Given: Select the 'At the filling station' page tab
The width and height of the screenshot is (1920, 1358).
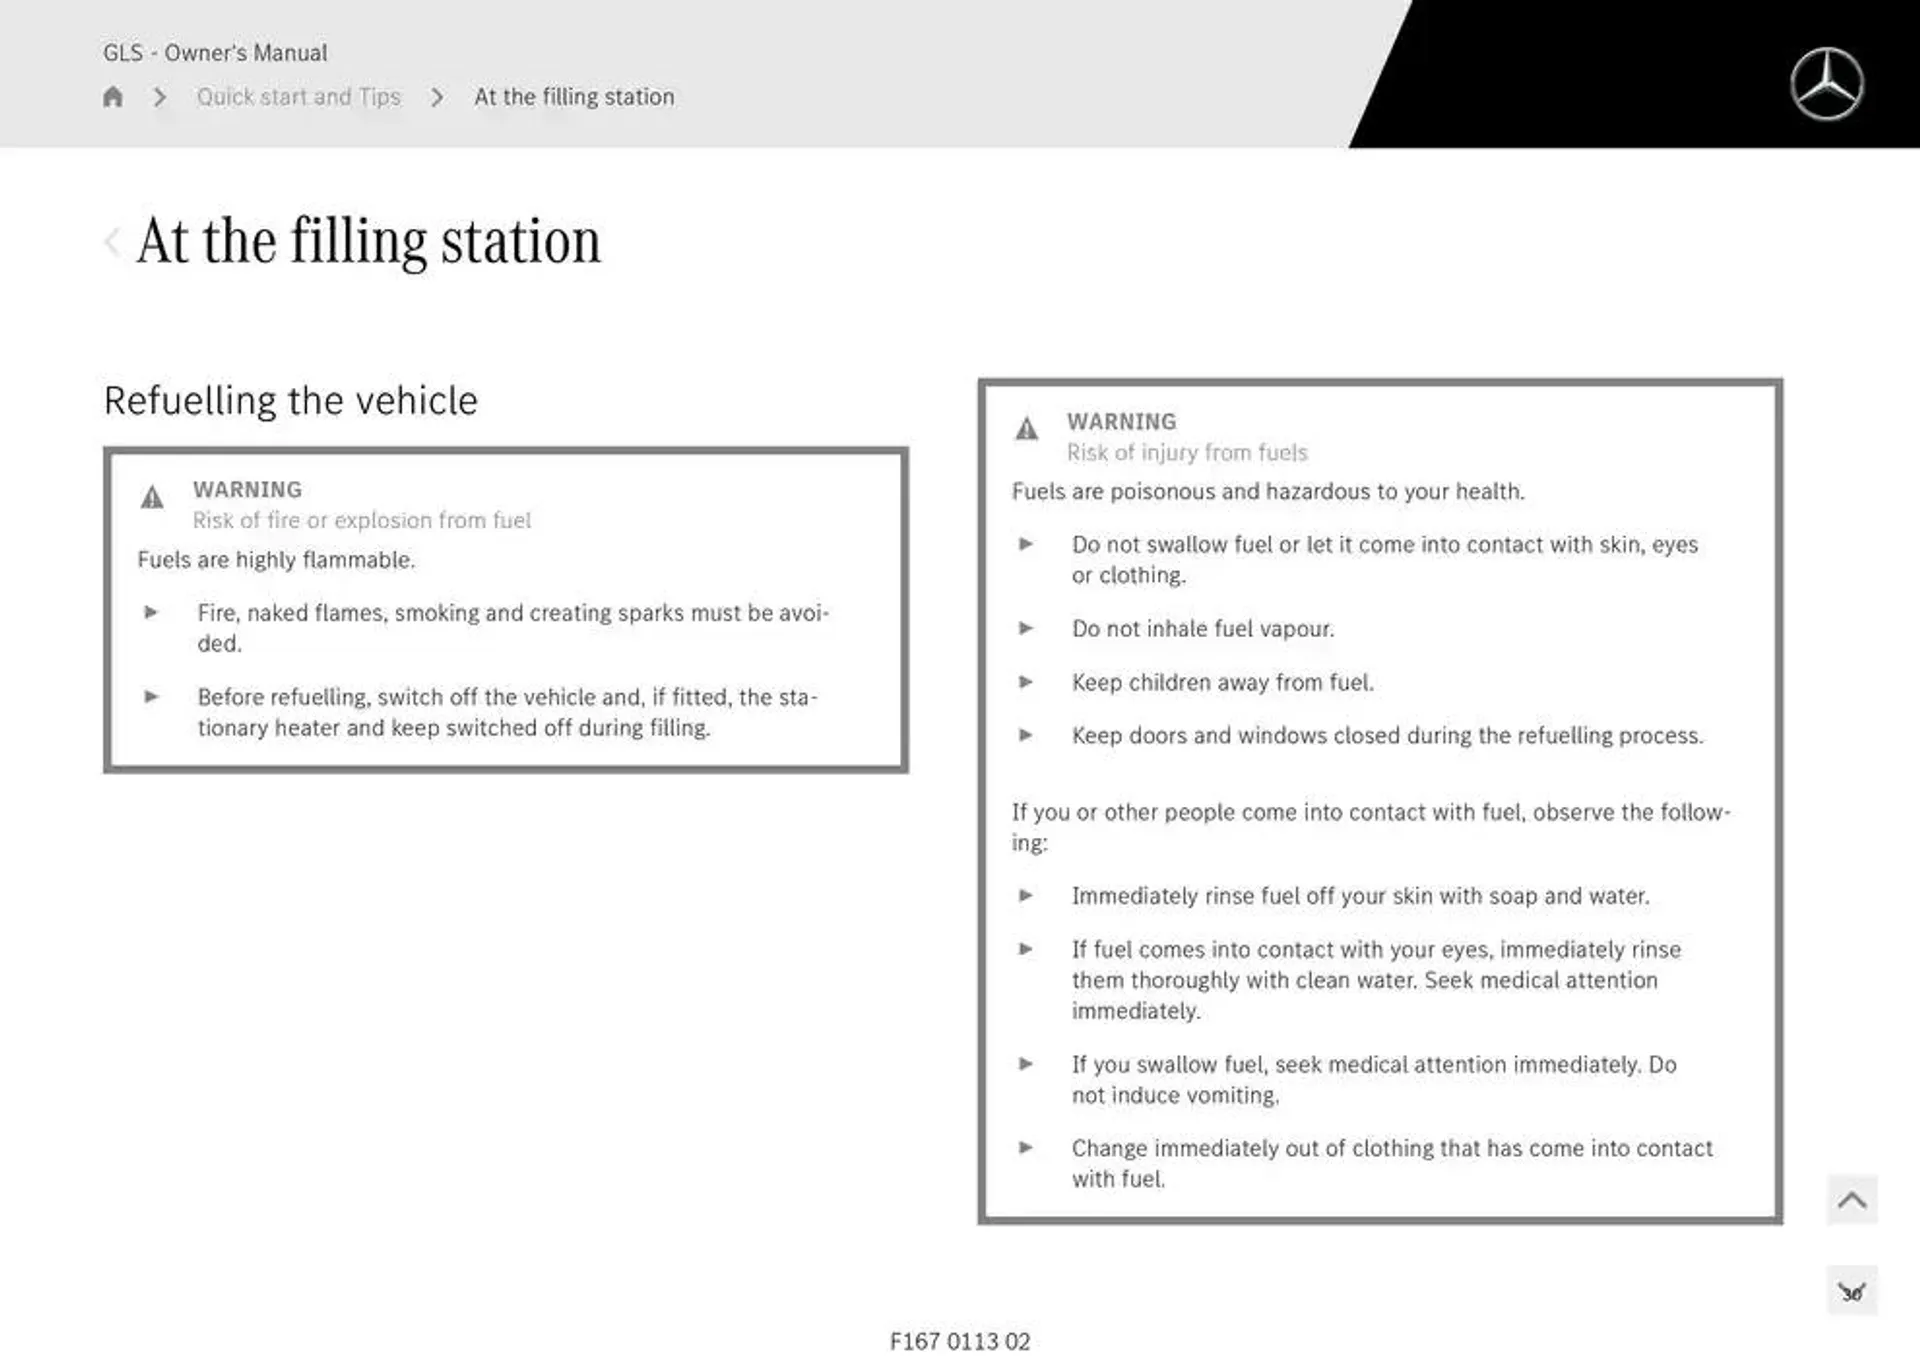Looking at the screenshot, I should click(573, 96).
